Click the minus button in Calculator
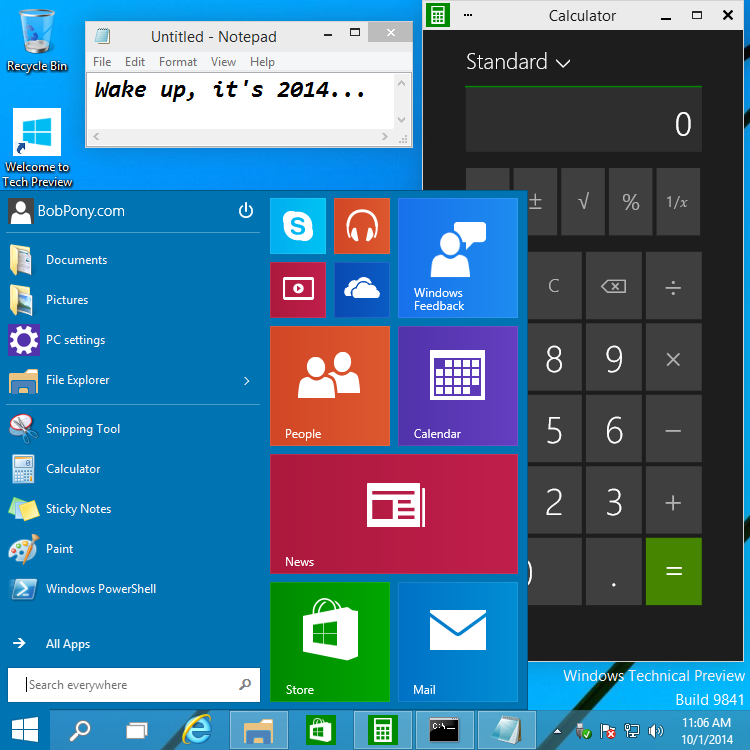This screenshot has width=750, height=750. tap(673, 429)
